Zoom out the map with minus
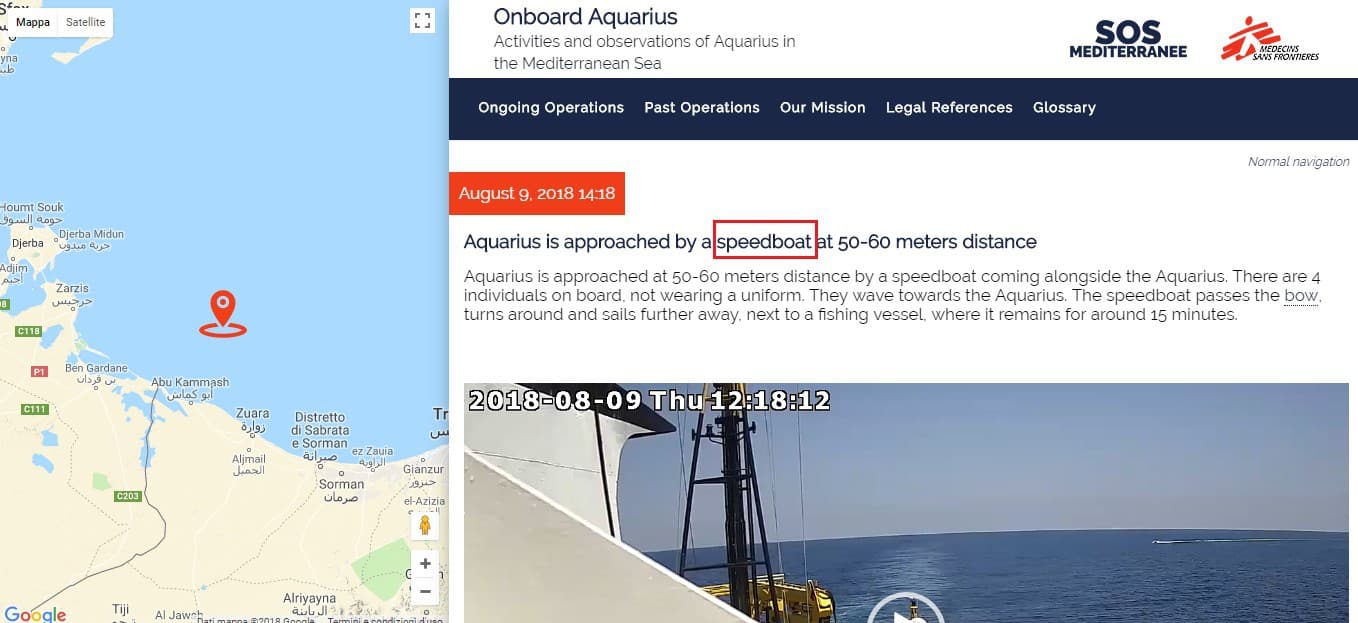Image resolution: width=1358 pixels, height=623 pixels. pyautogui.click(x=425, y=591)
